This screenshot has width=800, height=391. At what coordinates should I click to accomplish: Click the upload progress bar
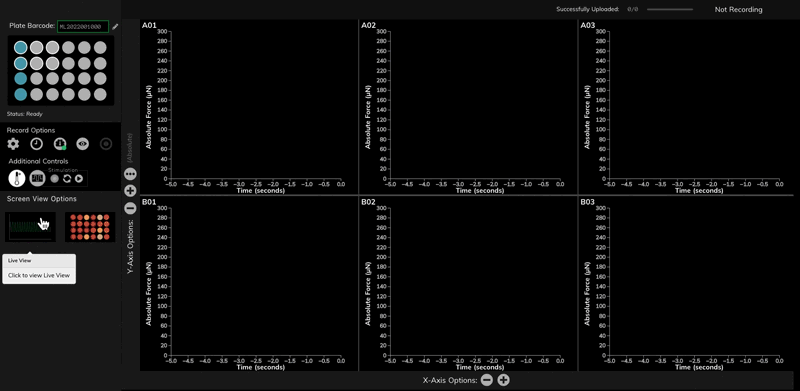click(670, 9)
